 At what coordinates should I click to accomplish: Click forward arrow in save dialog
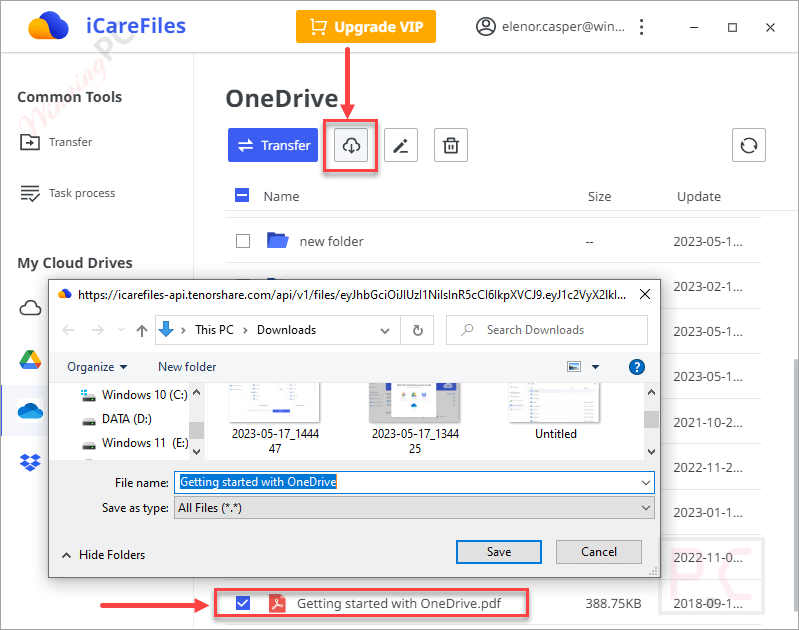click(98, 330)
